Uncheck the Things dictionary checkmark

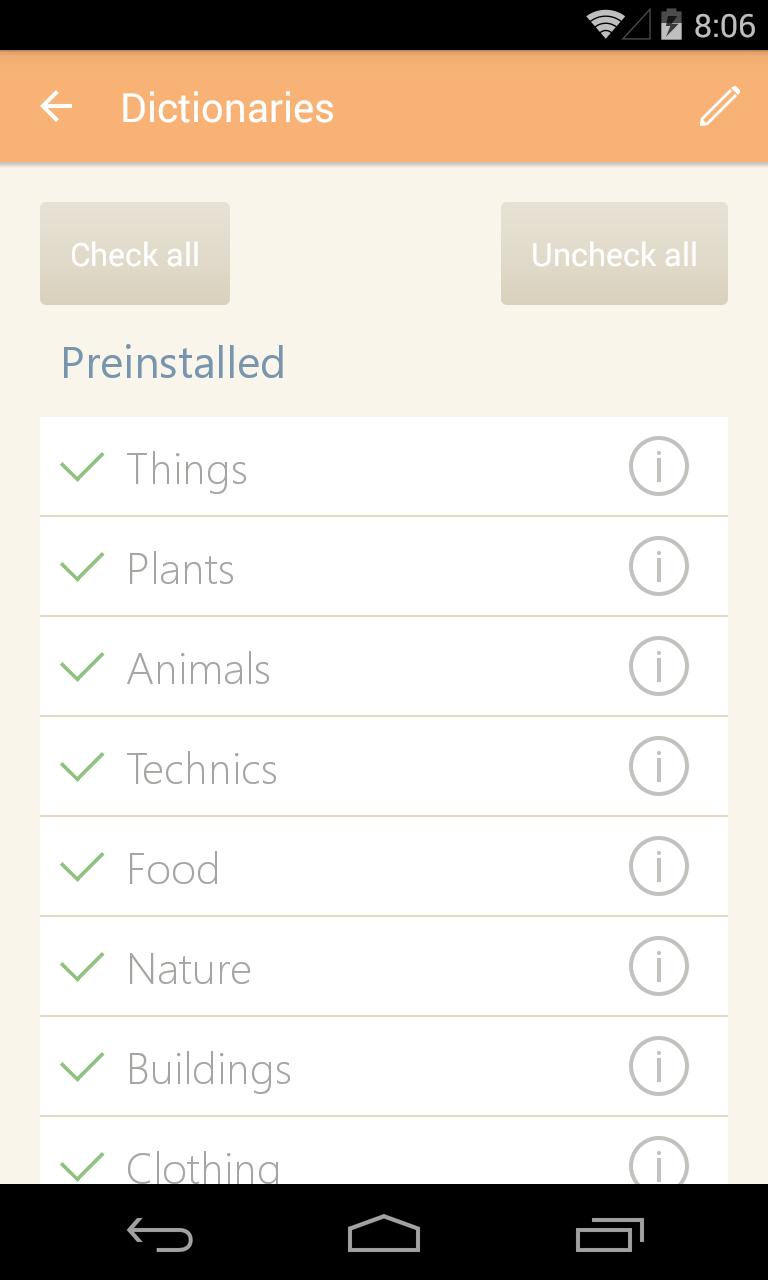click(x=82, y=467)
